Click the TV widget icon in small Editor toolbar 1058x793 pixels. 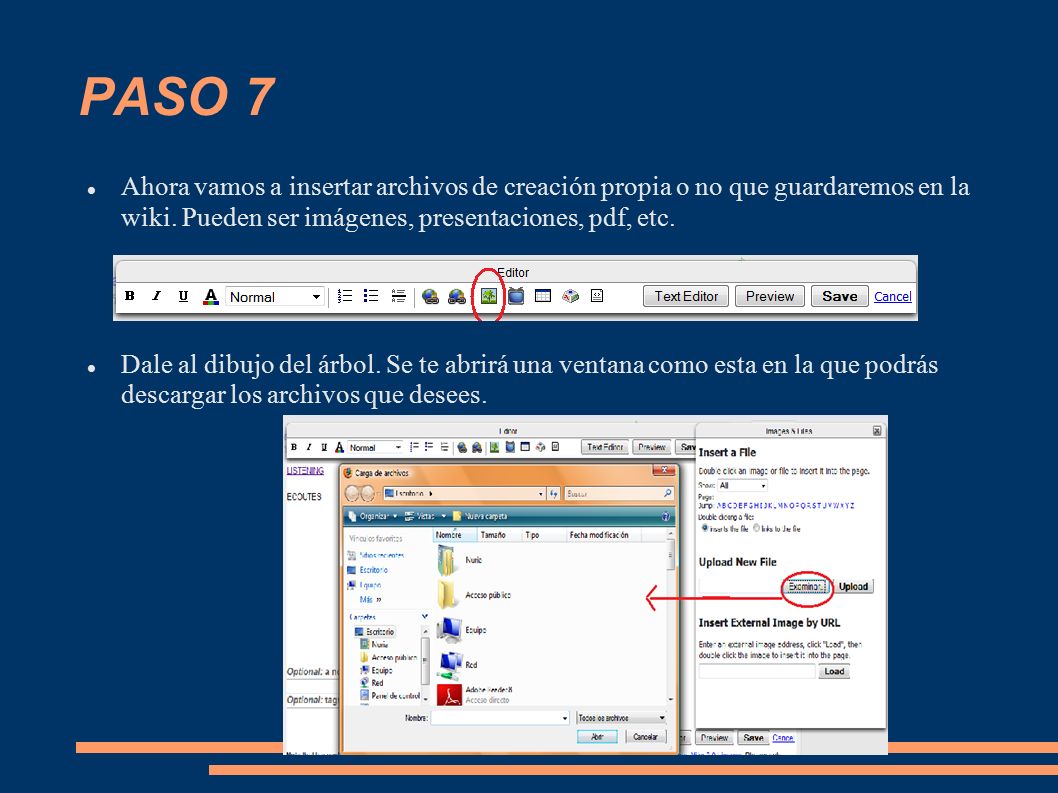[510, 447]
